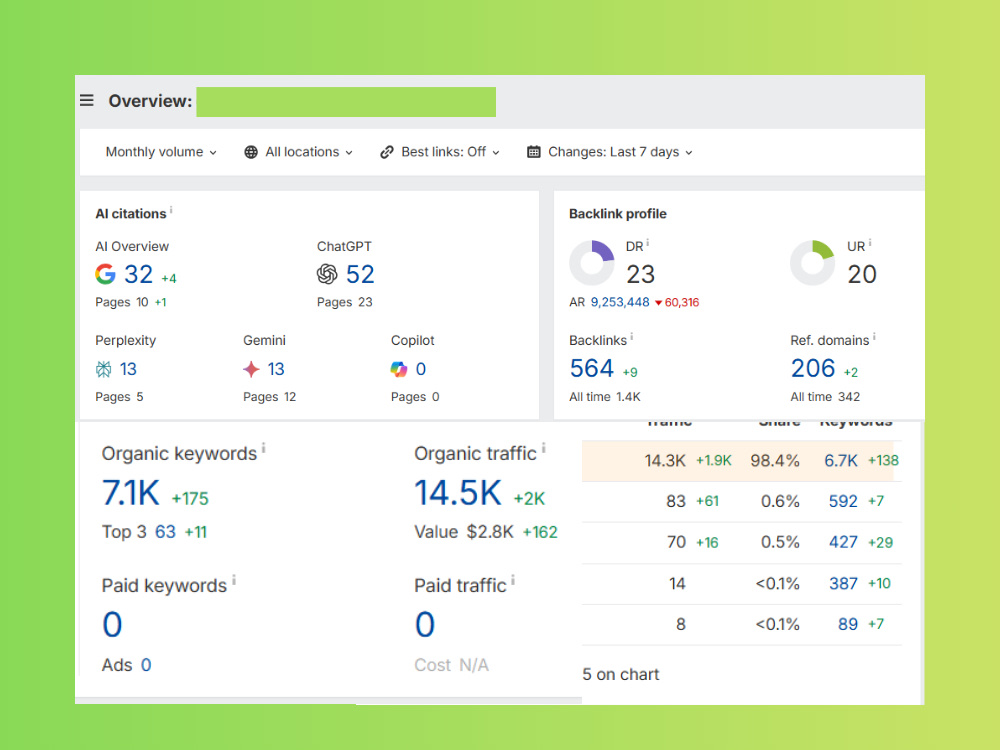
Task: Click the info icon beside AI citations
Action: point(171,209)
